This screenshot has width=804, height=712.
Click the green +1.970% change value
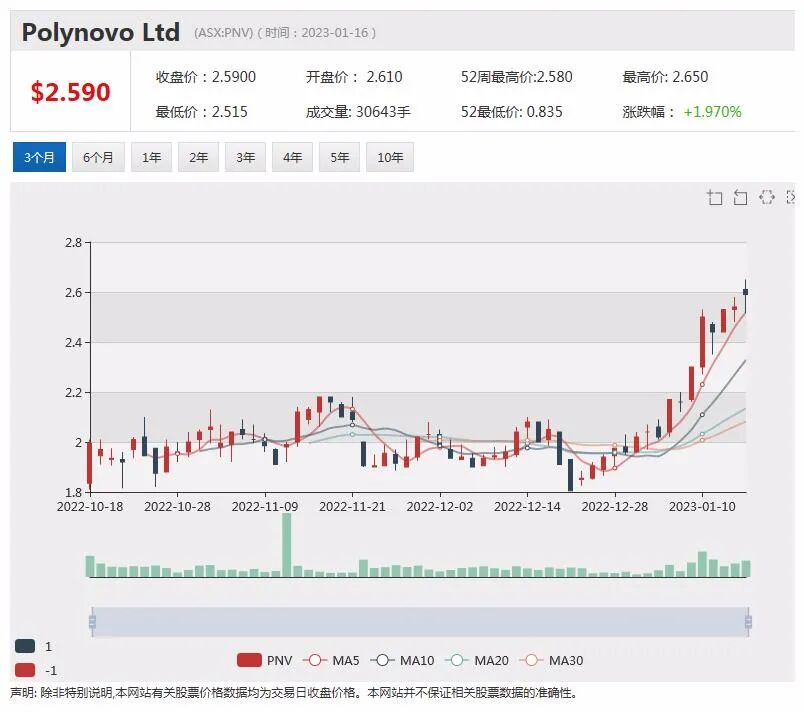click(712, 112)
